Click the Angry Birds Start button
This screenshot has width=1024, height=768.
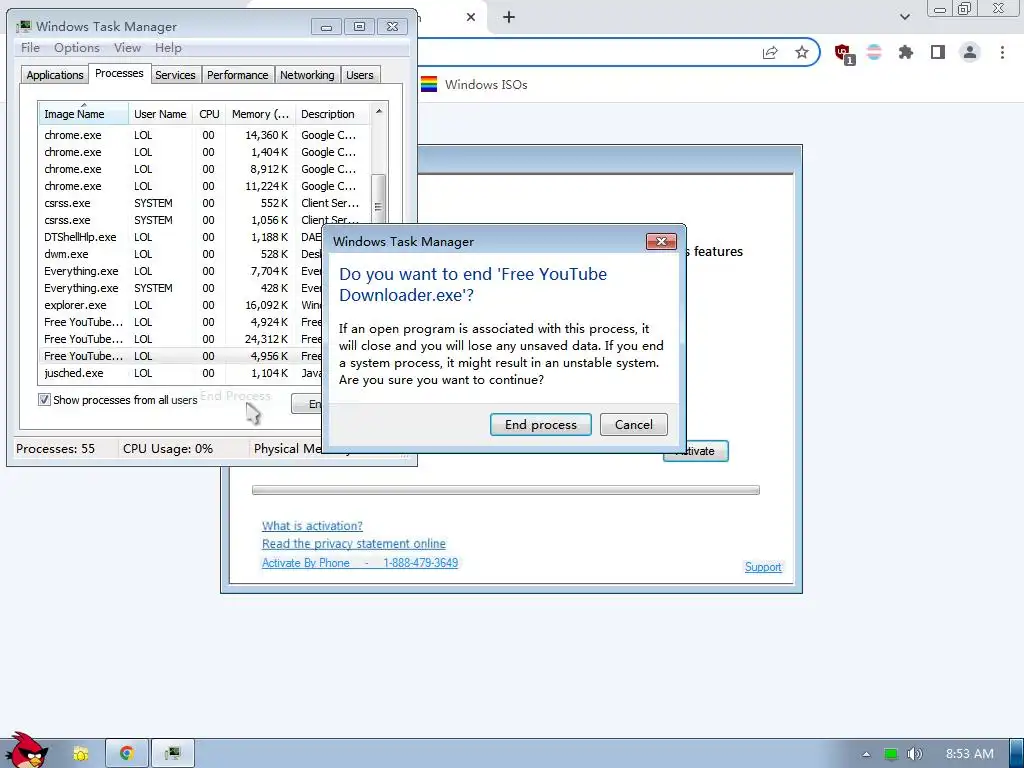click(27, 751)
